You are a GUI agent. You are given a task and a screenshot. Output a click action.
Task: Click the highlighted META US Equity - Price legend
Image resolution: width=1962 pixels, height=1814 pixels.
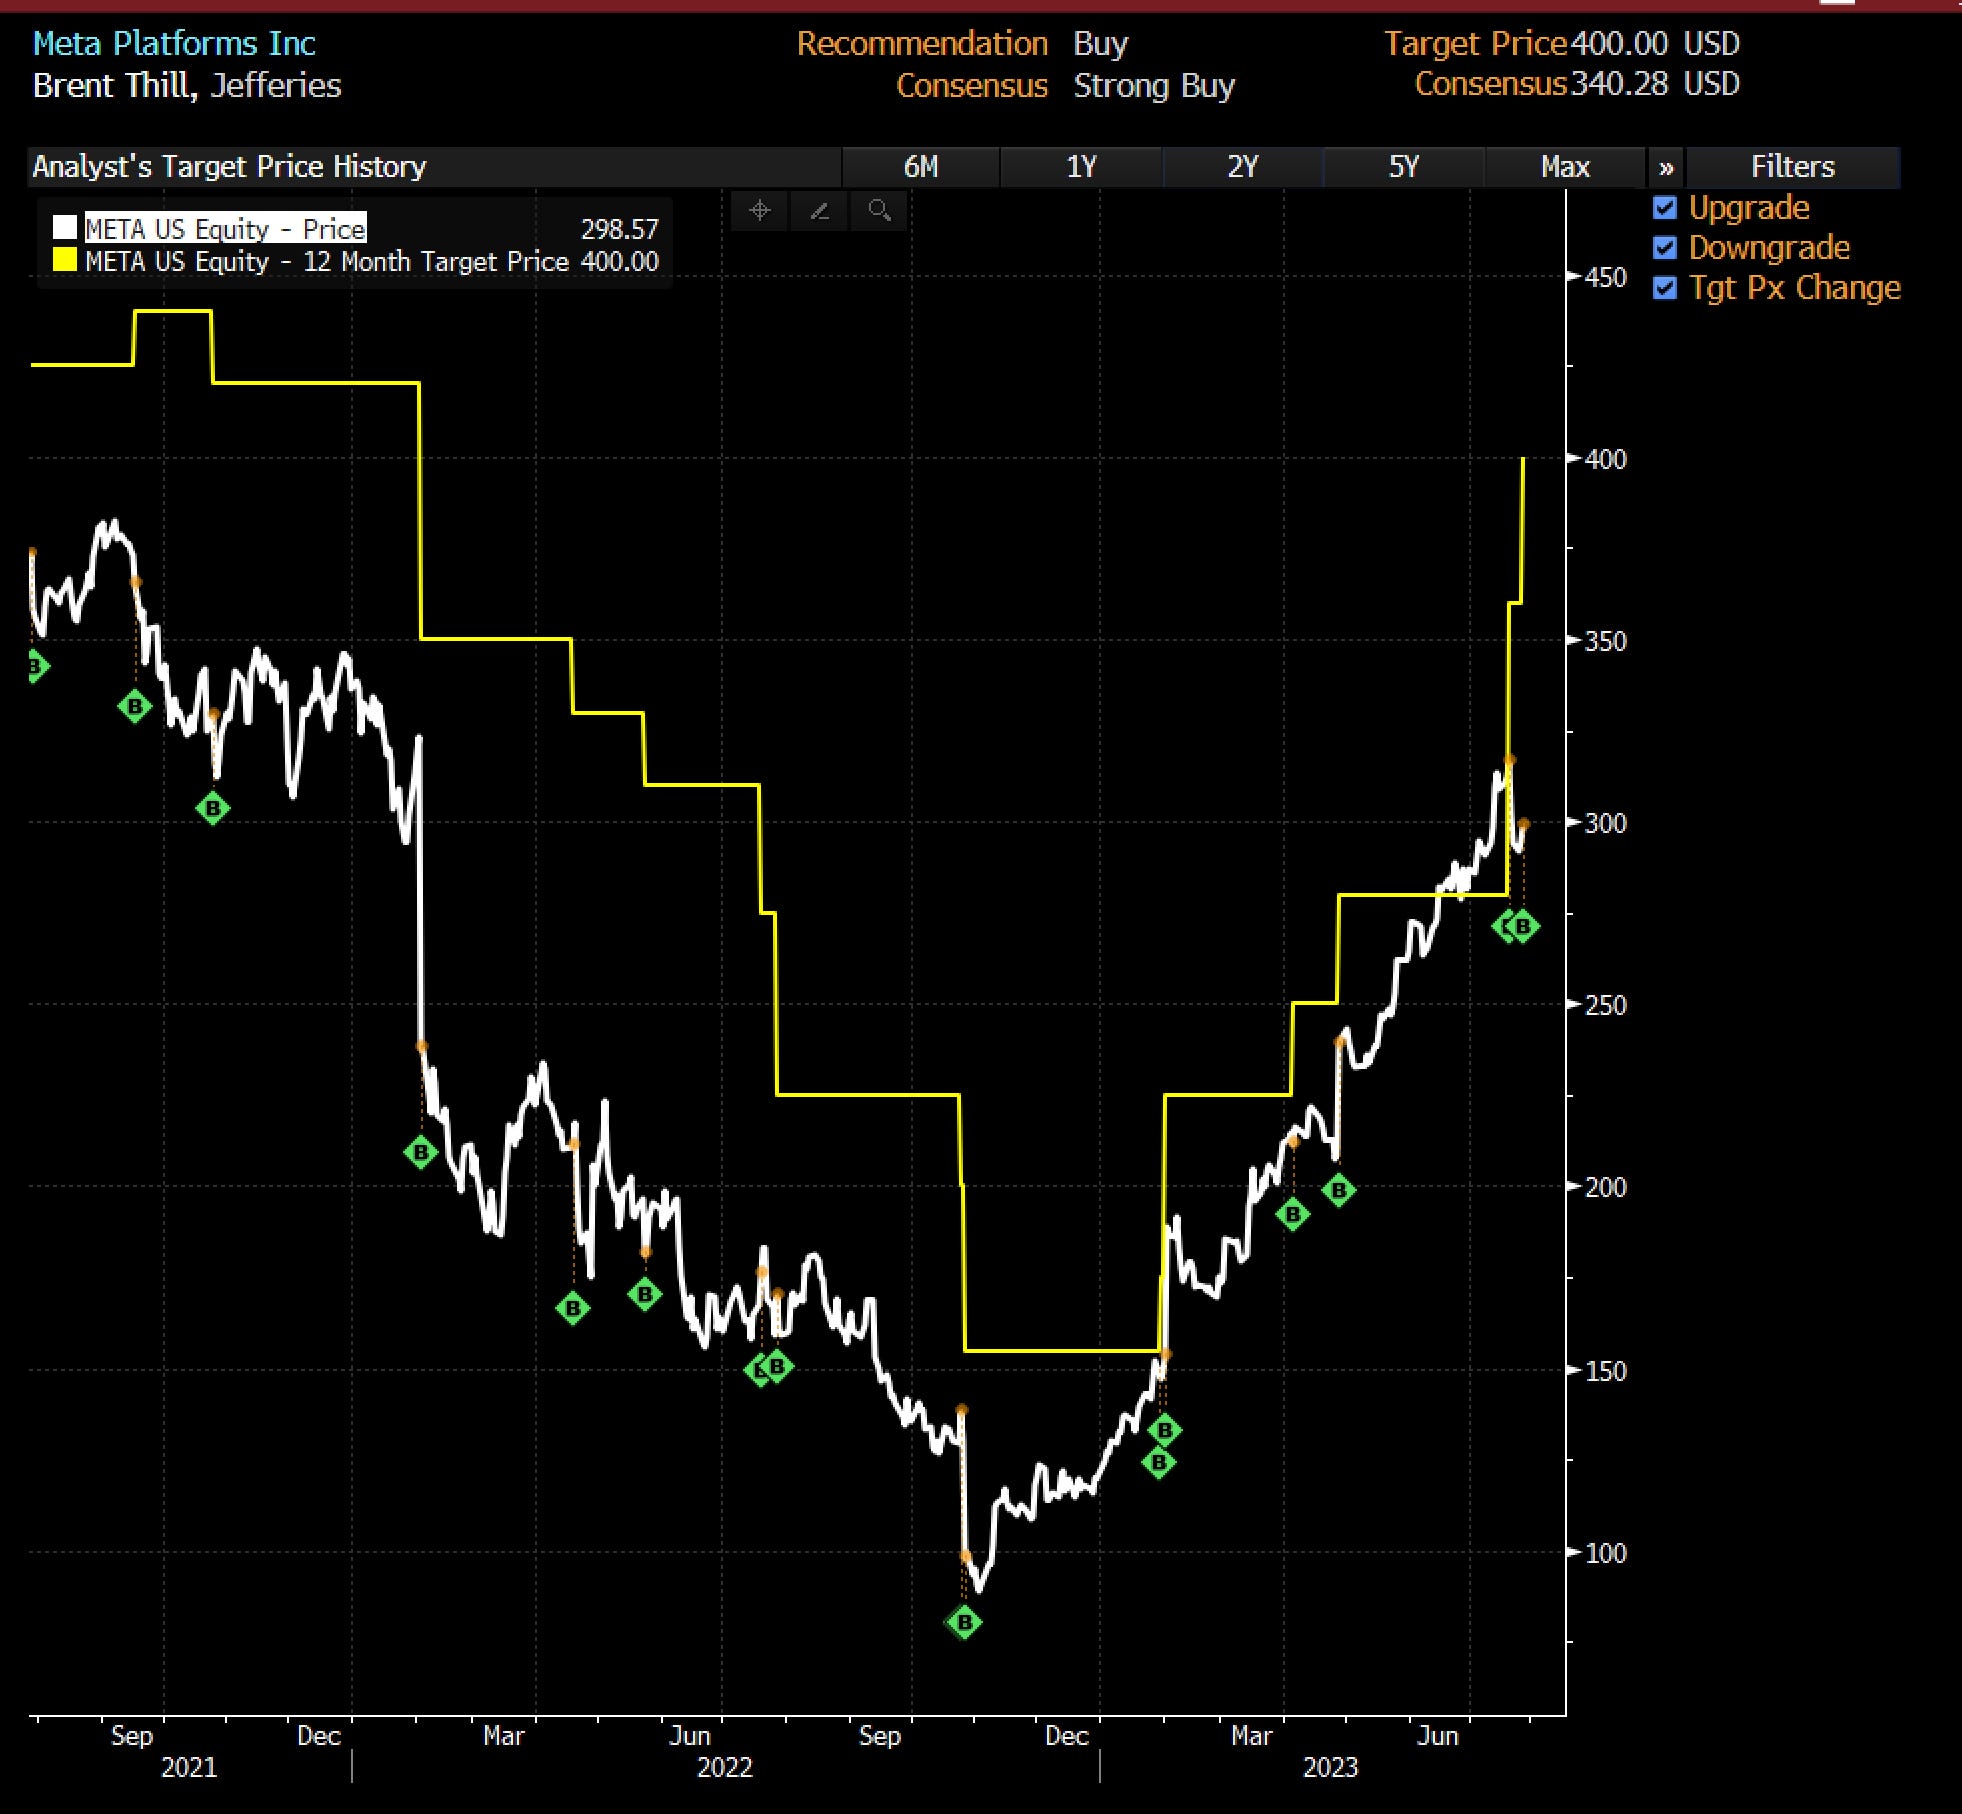225,229
